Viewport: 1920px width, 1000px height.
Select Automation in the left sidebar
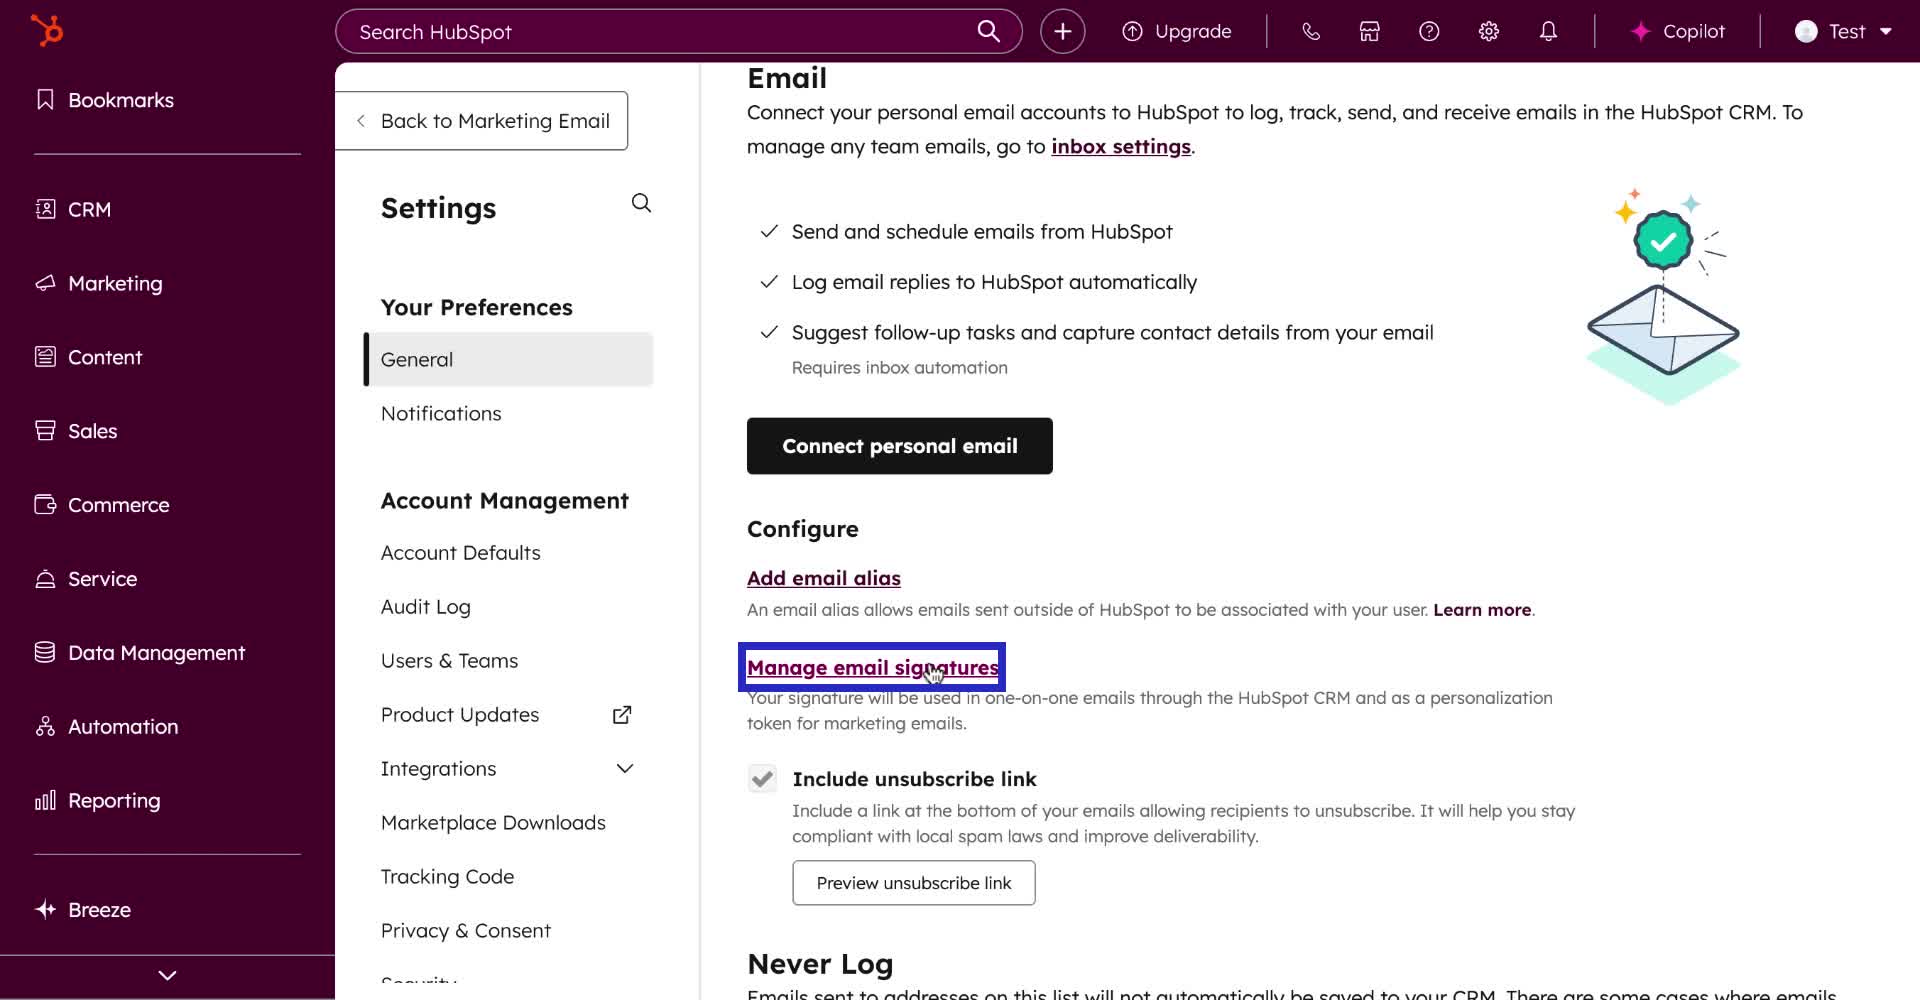click(122, 726)
